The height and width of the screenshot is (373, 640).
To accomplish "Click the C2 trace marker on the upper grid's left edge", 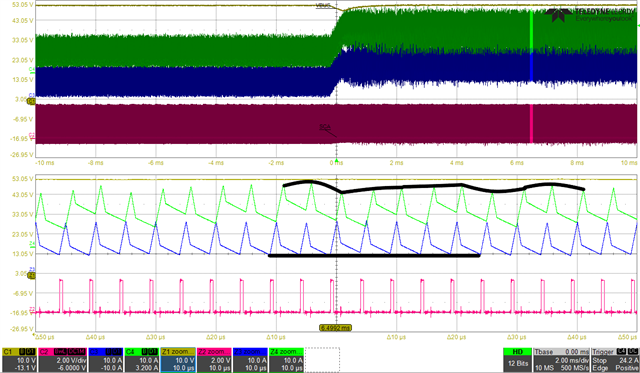I will 32,135.
